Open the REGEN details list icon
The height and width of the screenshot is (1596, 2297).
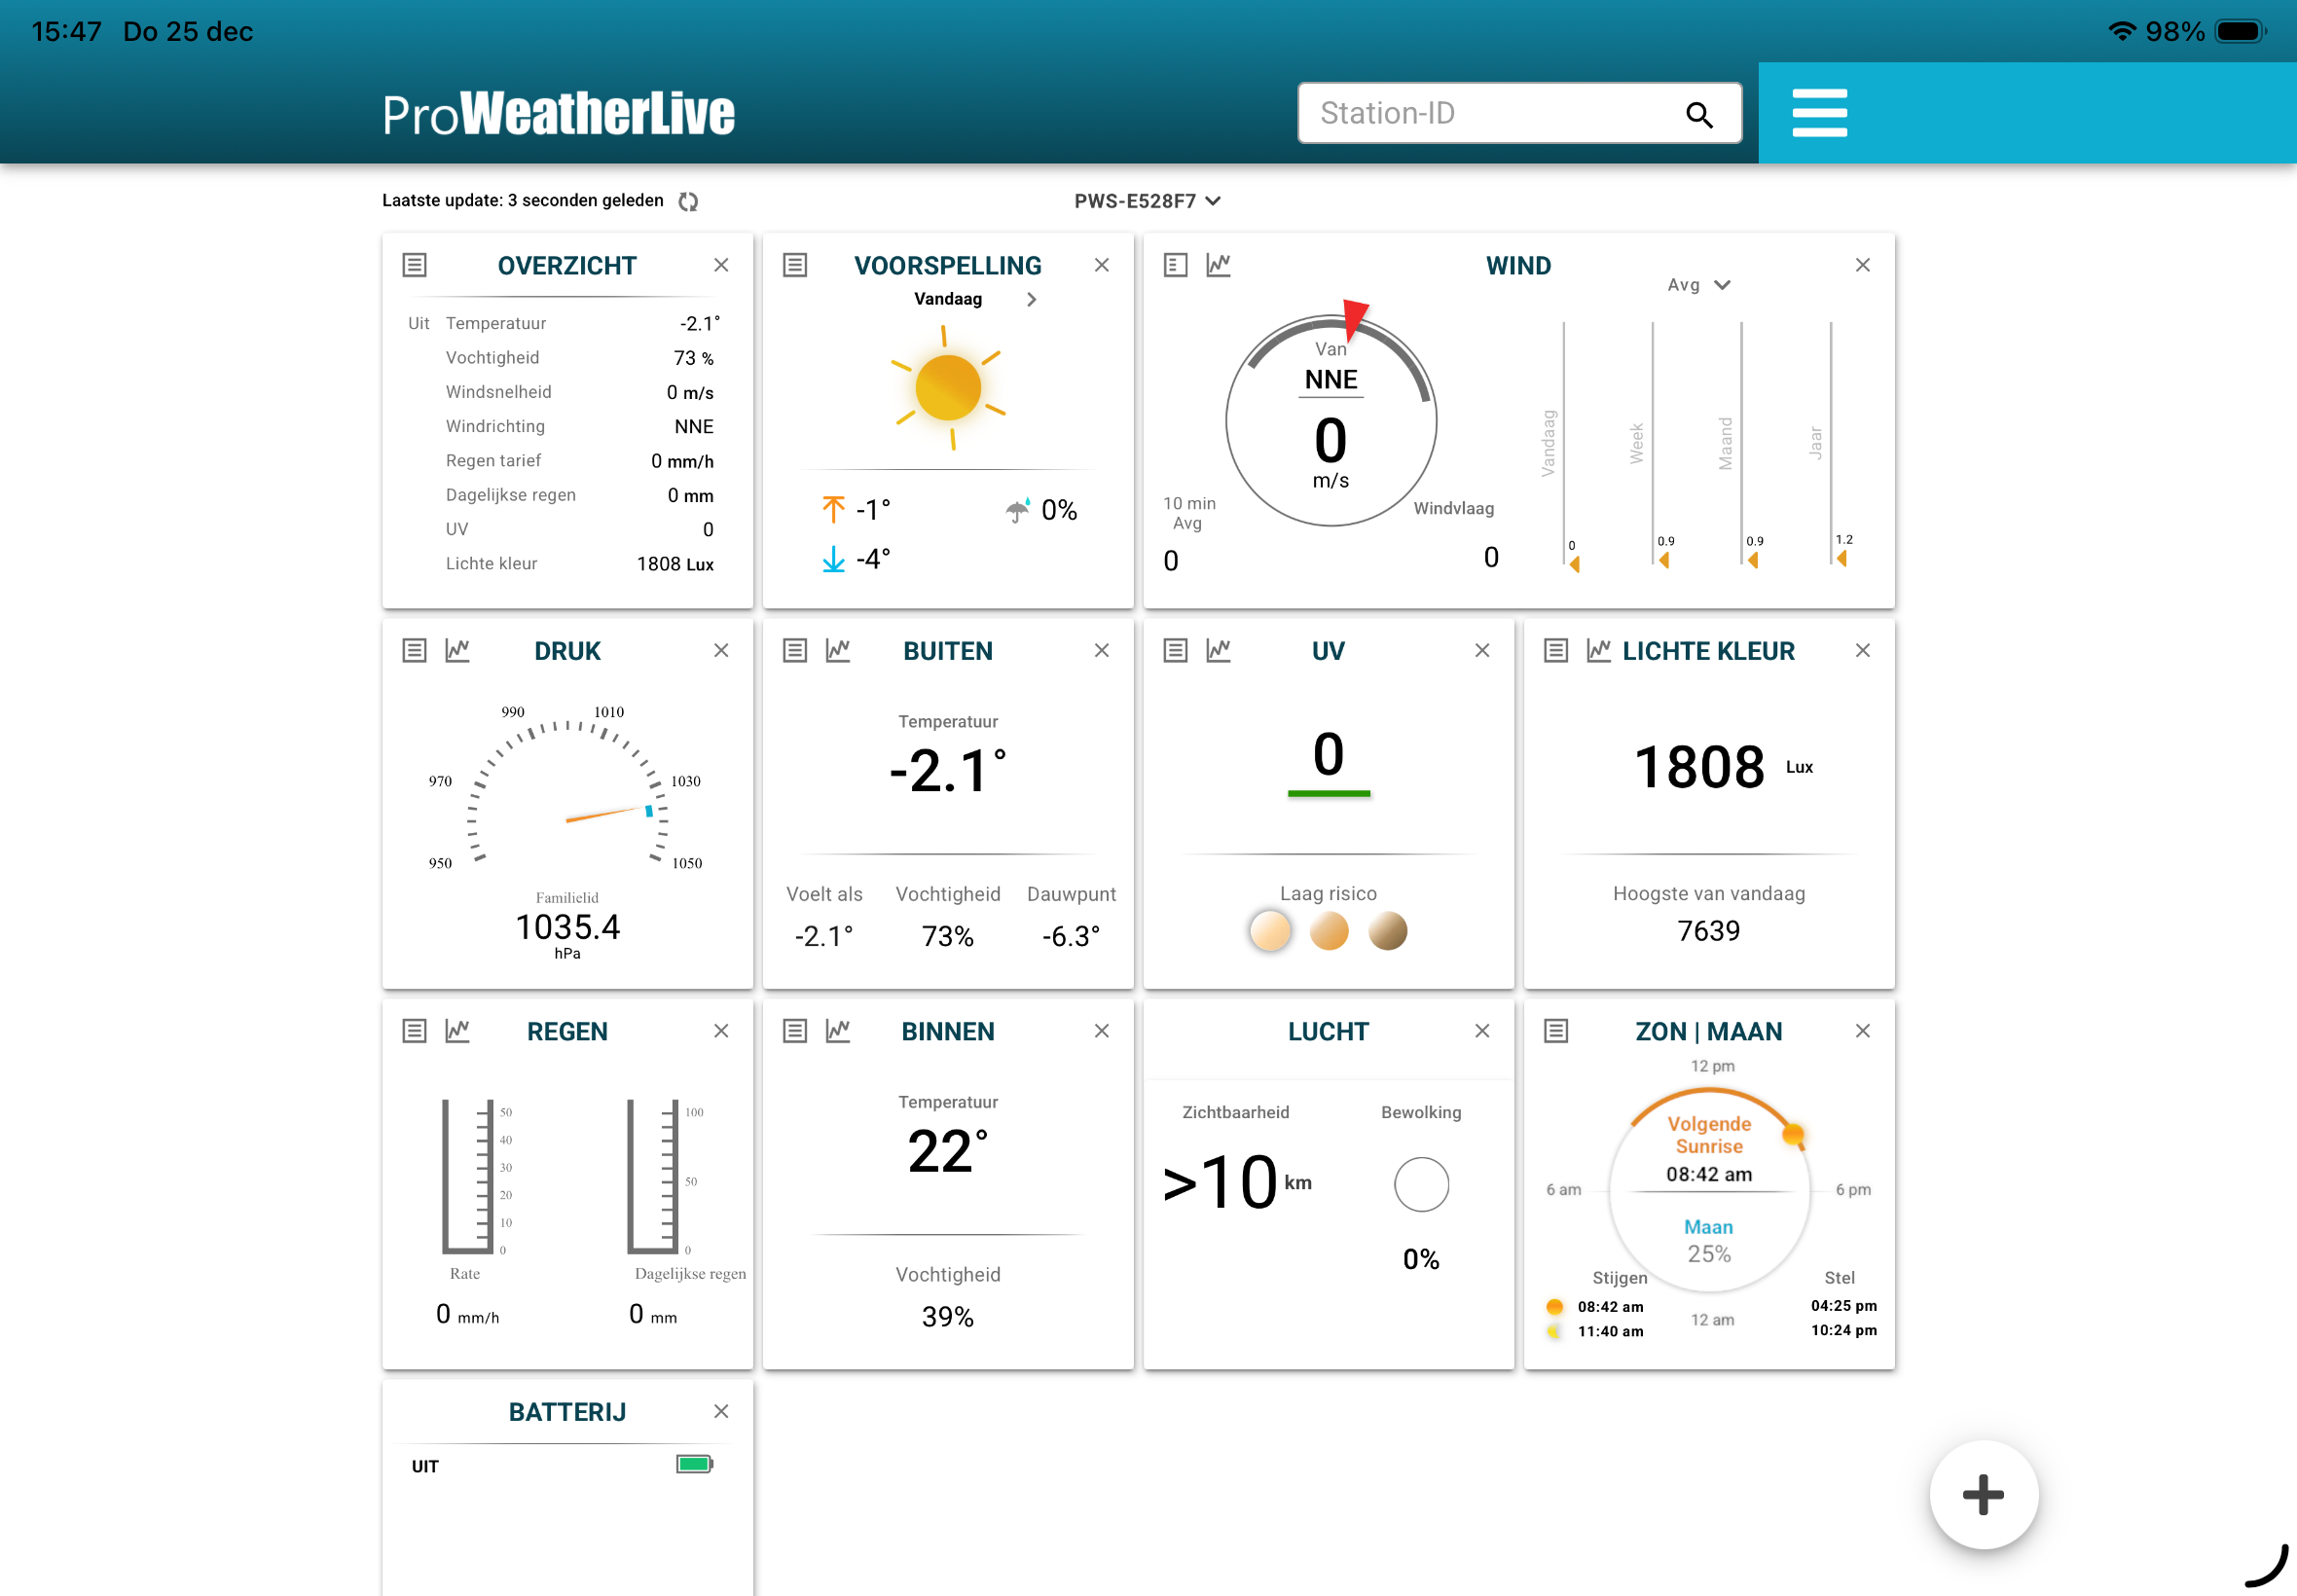click(414, 1031)
